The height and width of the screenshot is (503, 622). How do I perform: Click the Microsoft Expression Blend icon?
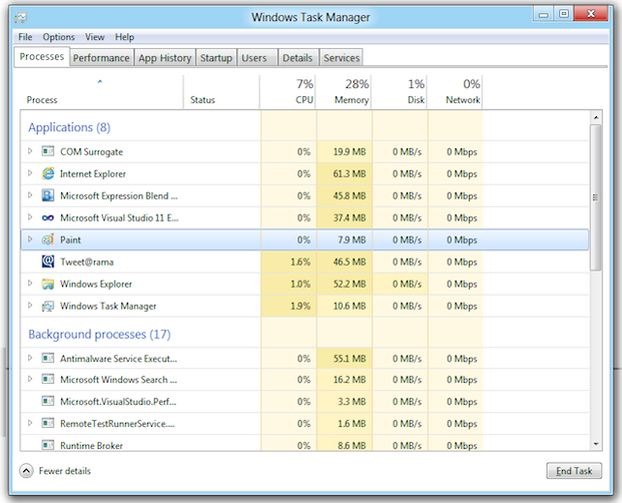pos(48,195)
